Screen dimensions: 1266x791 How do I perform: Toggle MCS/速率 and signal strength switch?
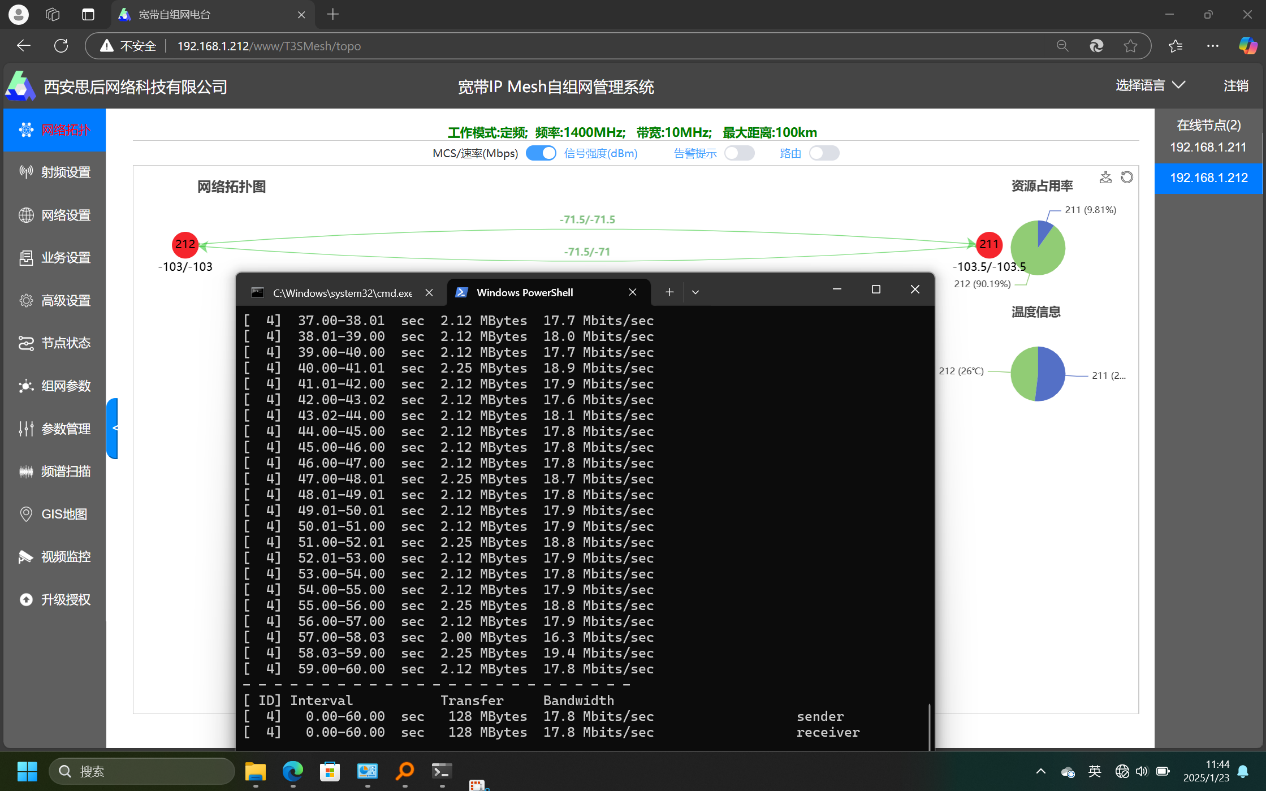541,153
